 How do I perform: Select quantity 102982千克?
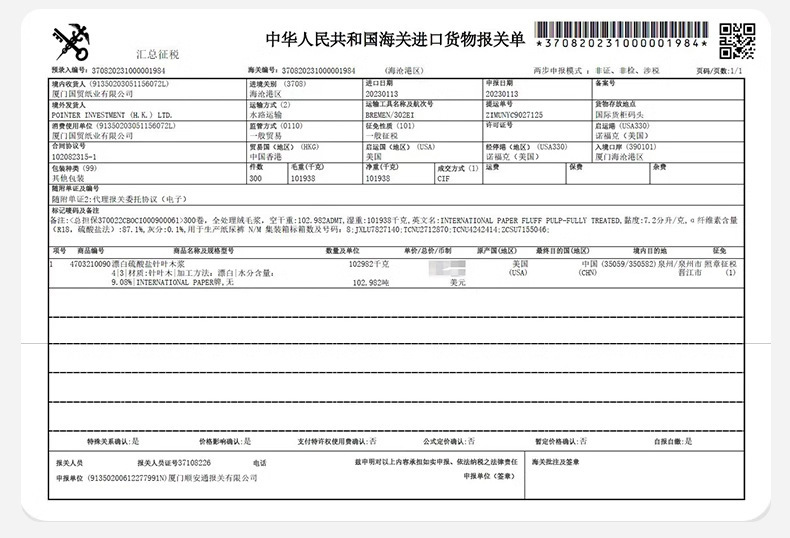click(369, 263)
